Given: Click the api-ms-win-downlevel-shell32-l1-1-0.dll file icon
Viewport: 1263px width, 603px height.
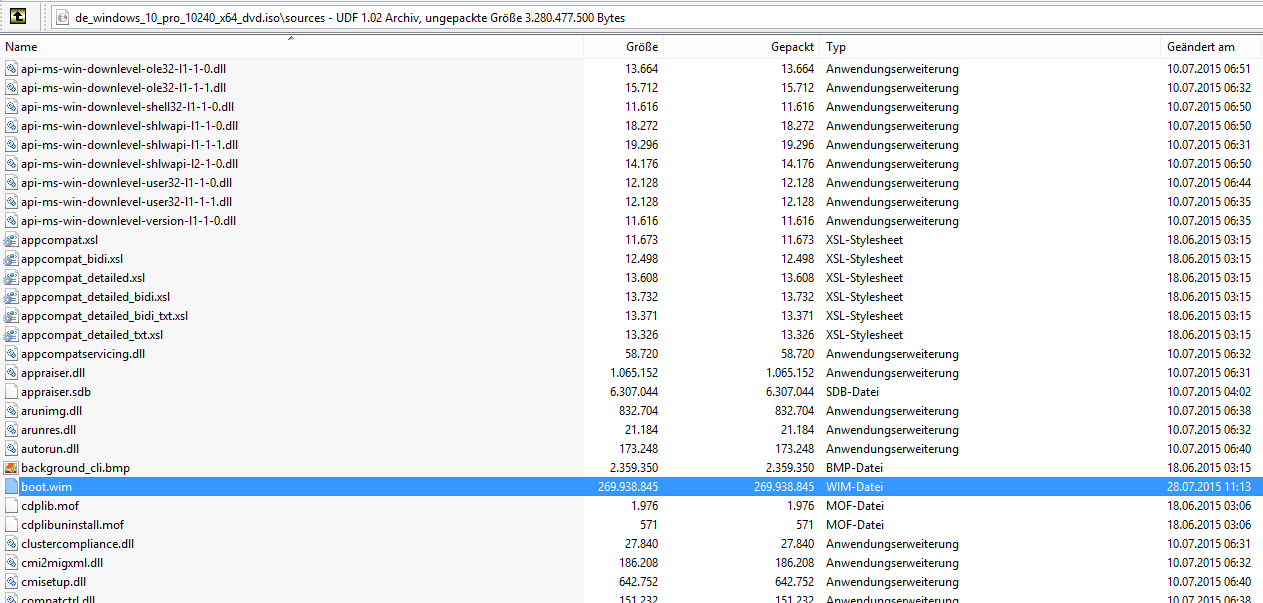Looking at the screenshot, I should (11, 107).
